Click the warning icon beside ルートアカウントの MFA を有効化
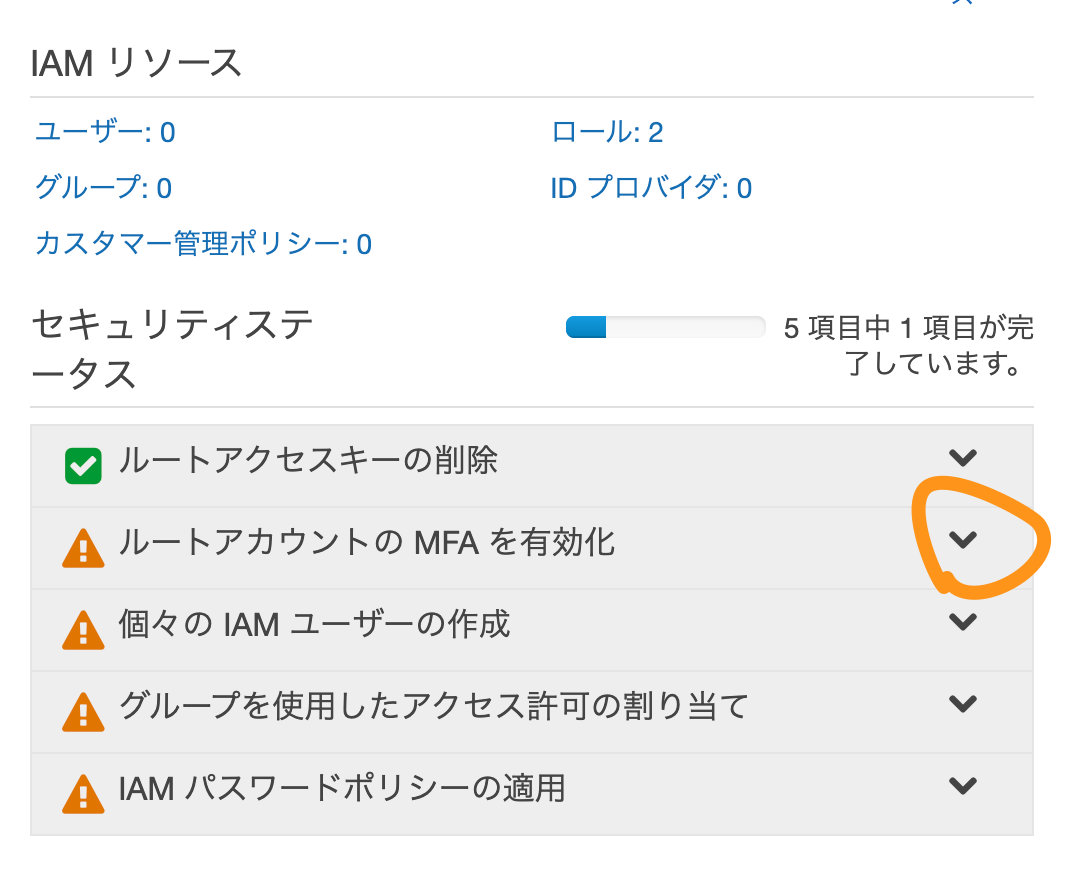Viewport: 1088px width, 874px height. pyautogui.click(x=83, y=548)
